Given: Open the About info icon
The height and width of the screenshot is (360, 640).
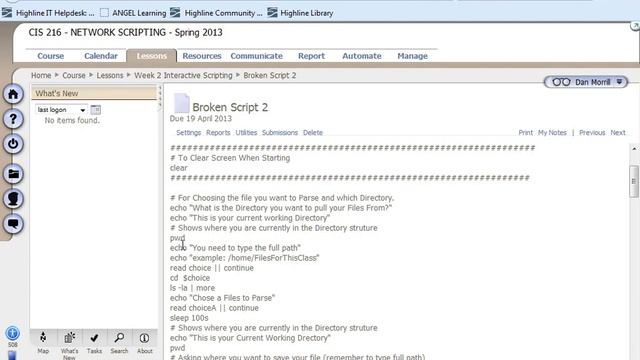Looking at the screenshot, I should 144,342.
